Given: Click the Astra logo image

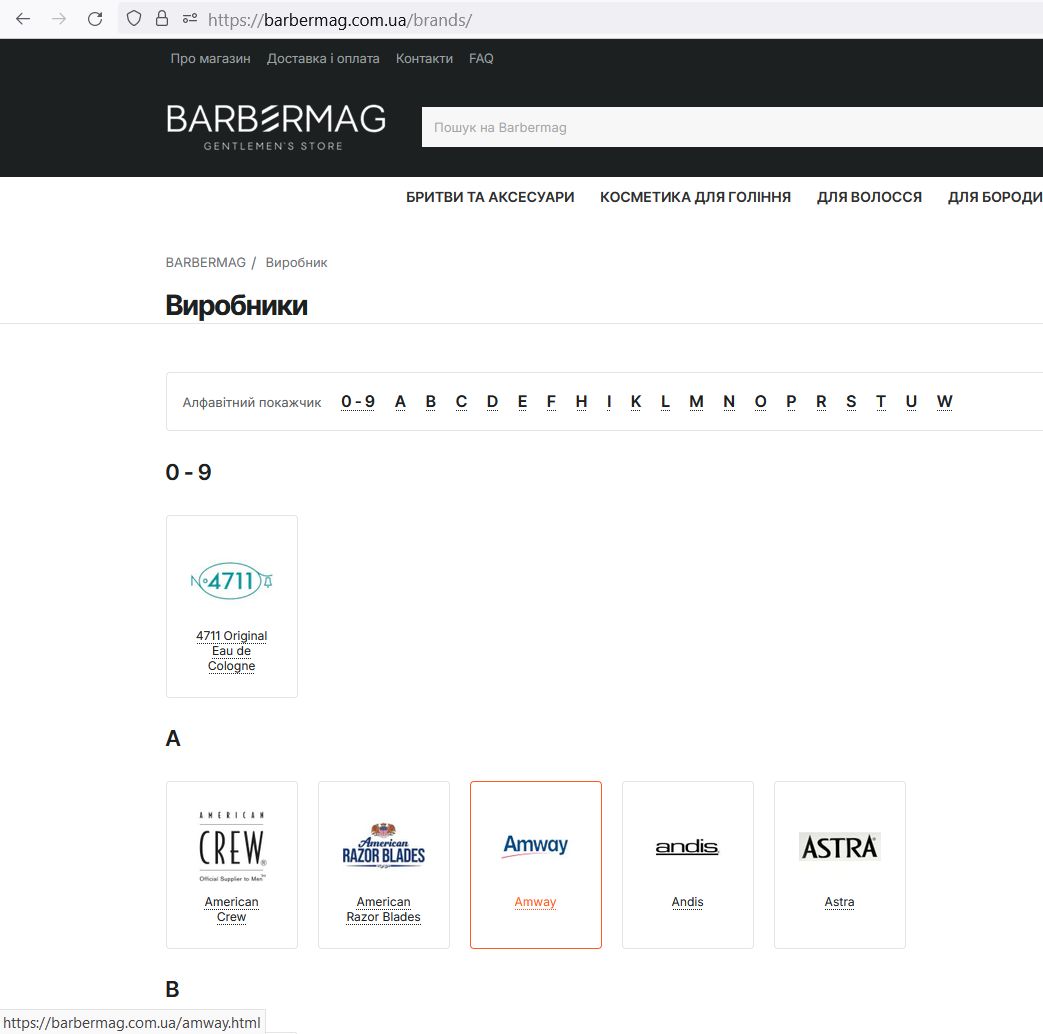Looking at the screenshot, I should [839, 846].
